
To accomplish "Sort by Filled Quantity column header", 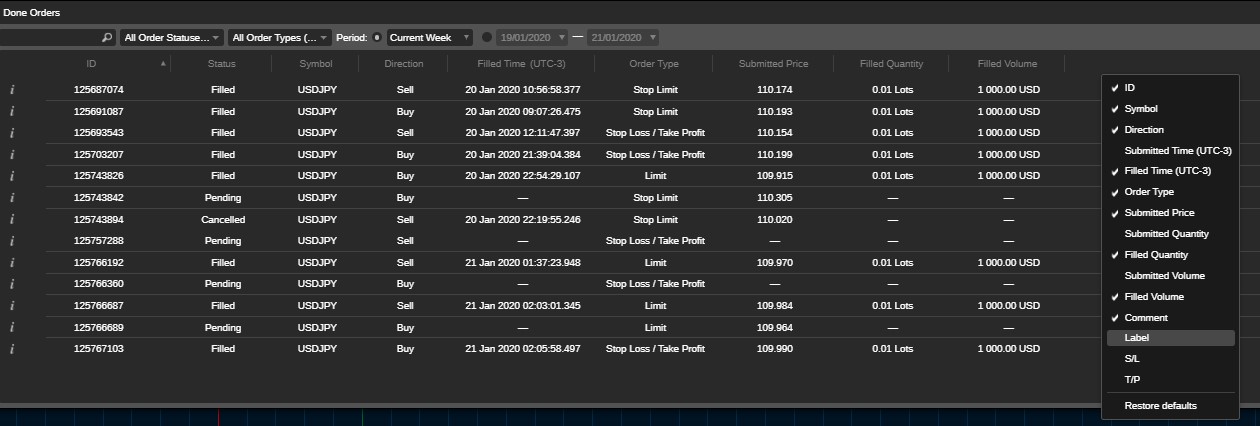I will (x=891, y=64).
